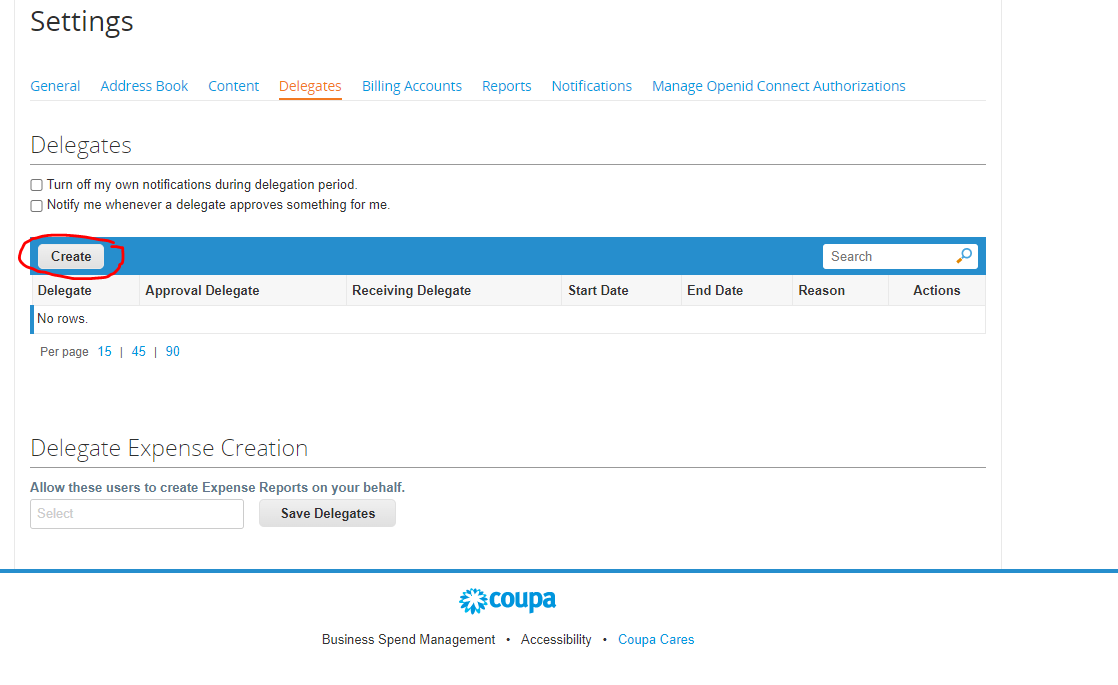The height and width of the screenshot is (685, 1118).
Task: Switch to the Notifications tab
Action: (x=591, y=86)
